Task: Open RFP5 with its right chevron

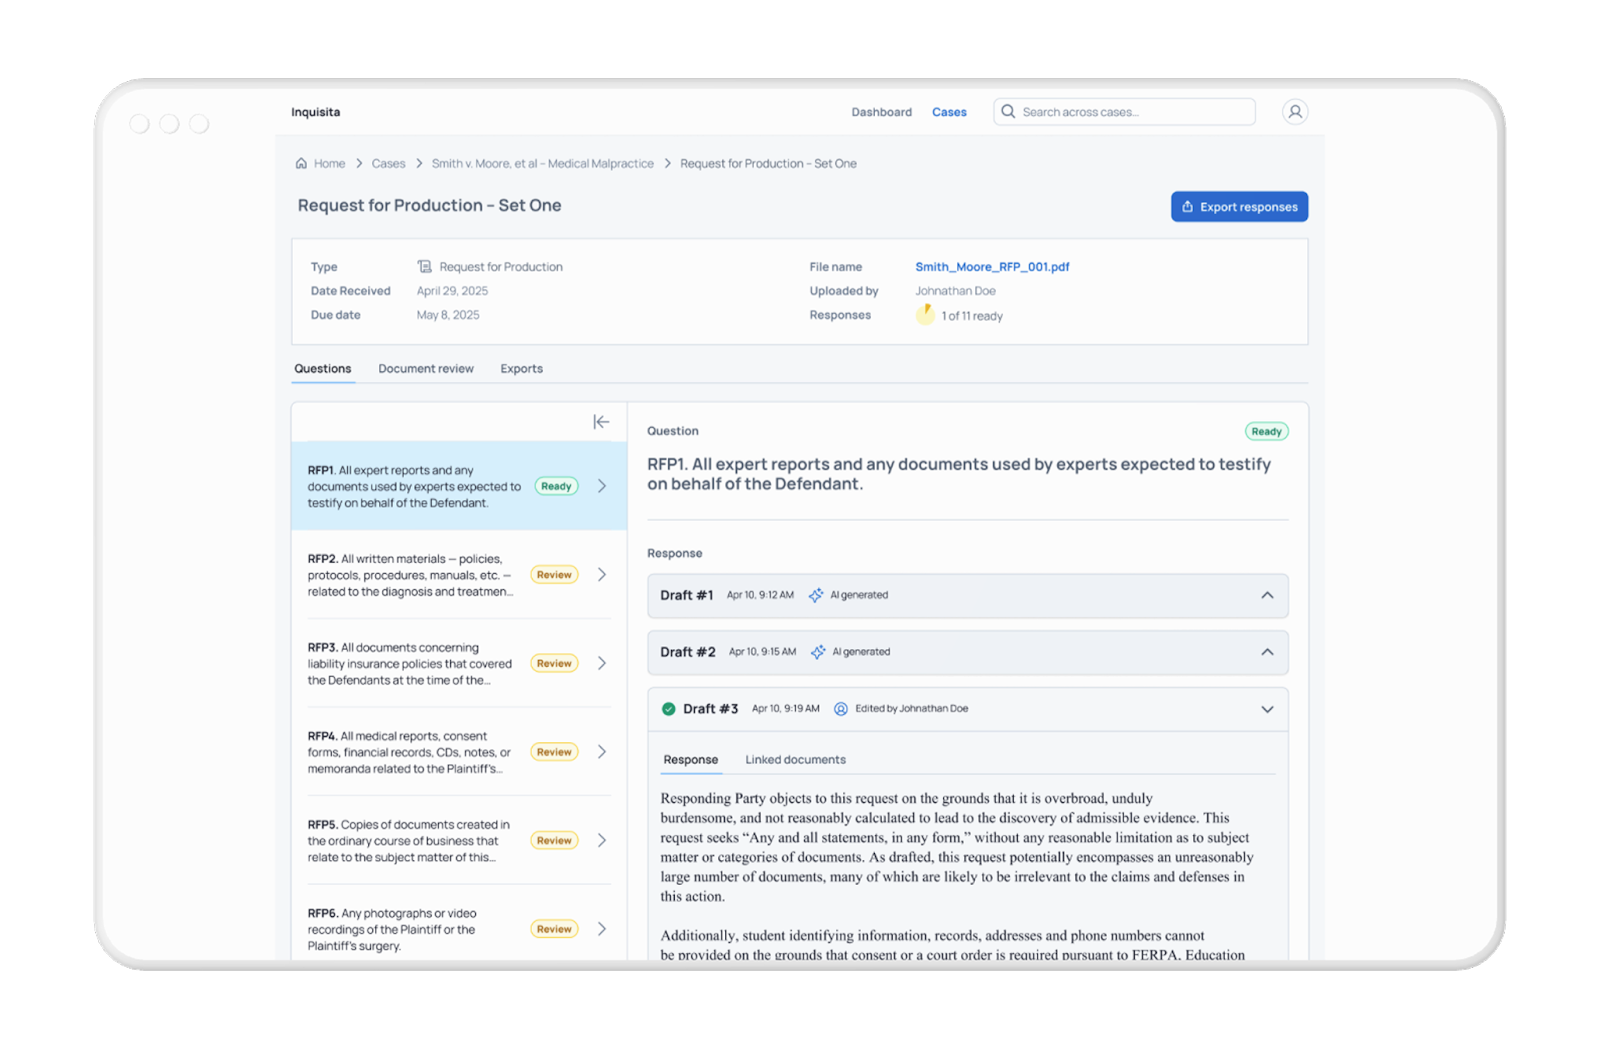Action: (x=602, y=841)
